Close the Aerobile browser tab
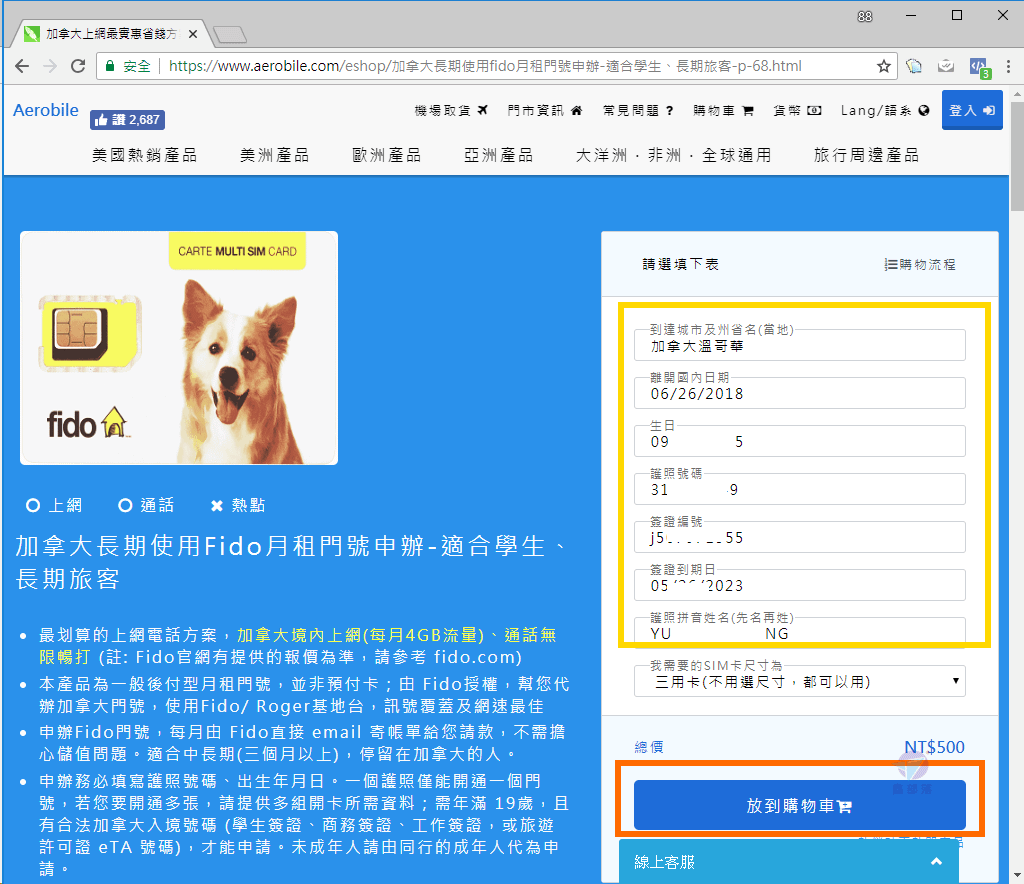Image resolution: width=1024 pixels, height=884 pixels. (x=193, y=34)
